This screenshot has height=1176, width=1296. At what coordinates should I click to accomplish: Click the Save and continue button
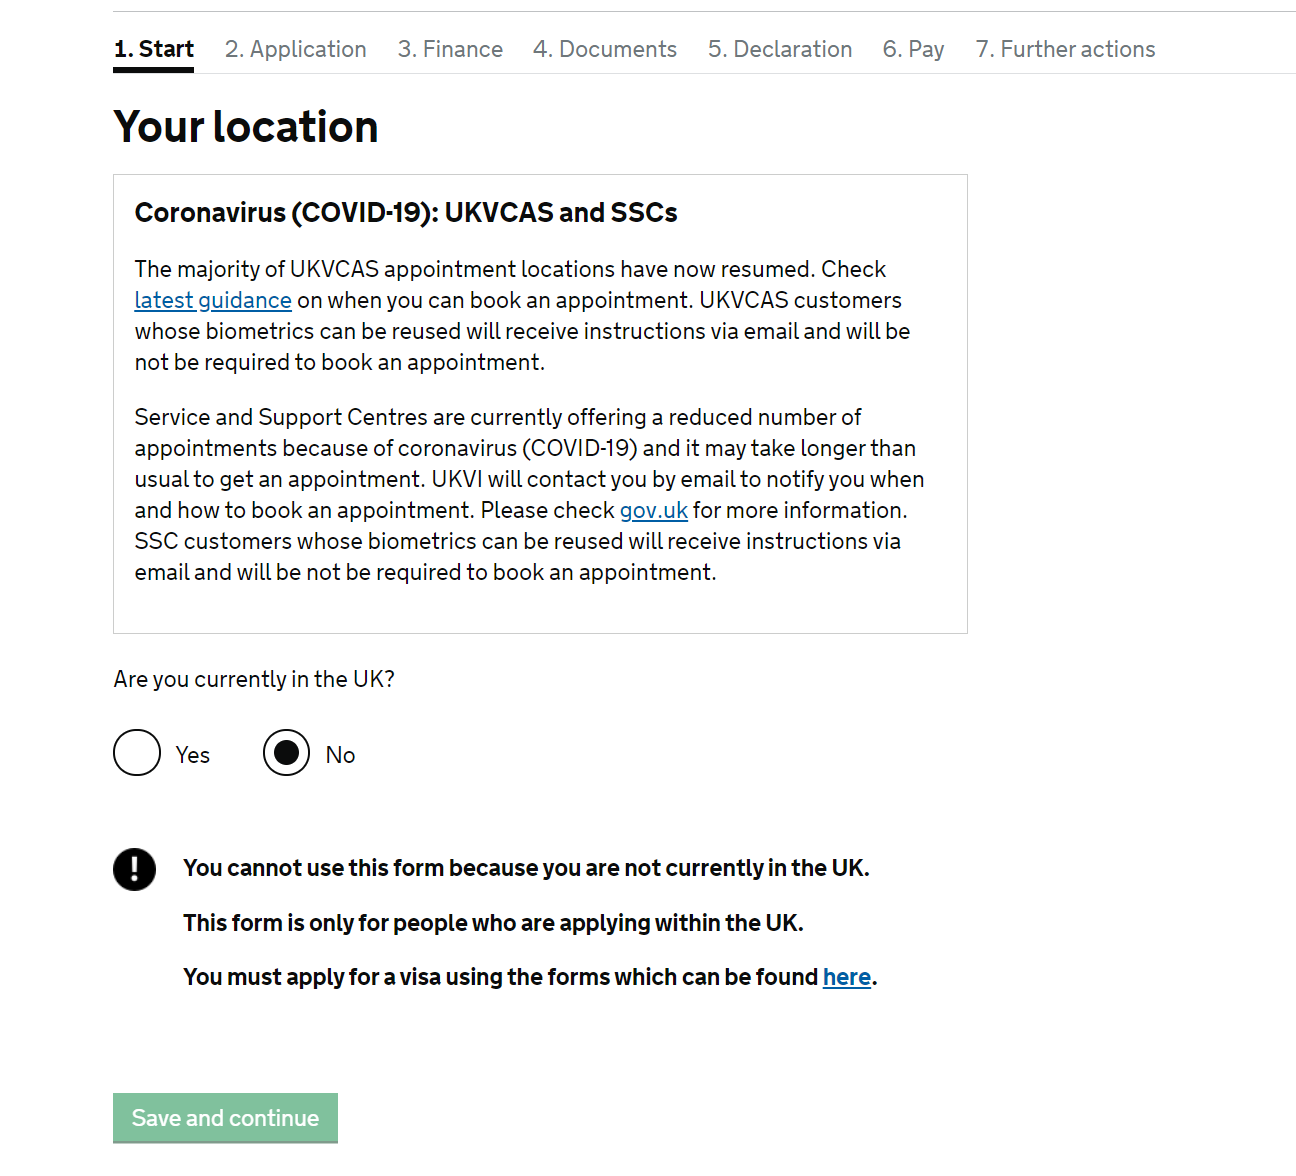(225, 1118)
